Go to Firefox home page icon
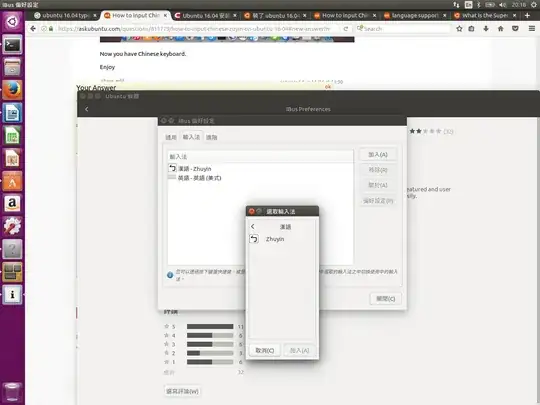The width and height of the screenshot is (540, 405). tap(500, 29)
